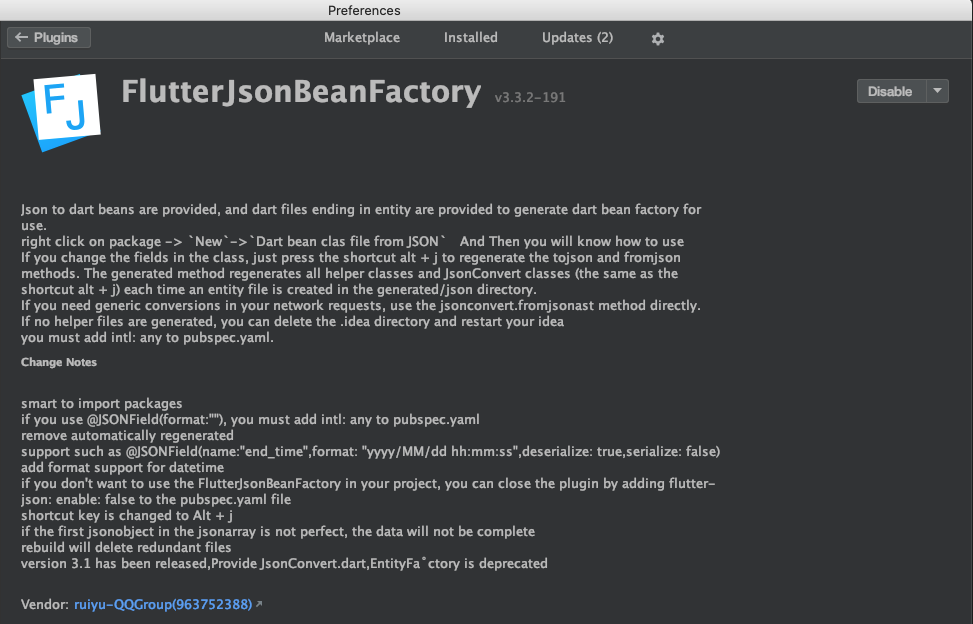Disable the FlutterJsonBeanFactory plugin

pos(891,91)
